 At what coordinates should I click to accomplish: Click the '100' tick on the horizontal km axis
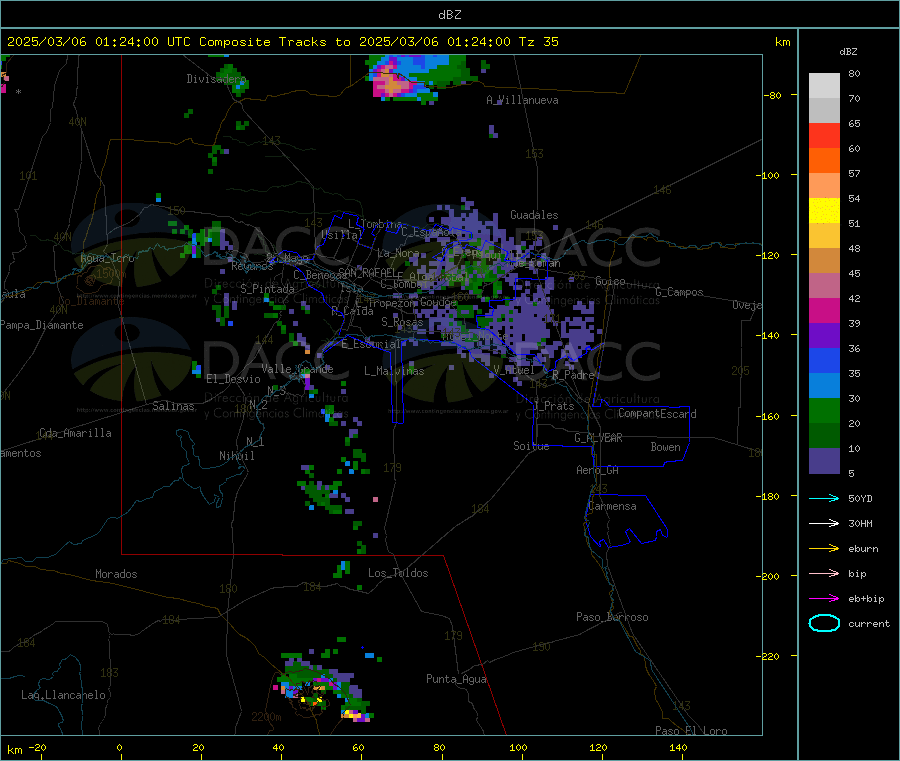[518, 747]
